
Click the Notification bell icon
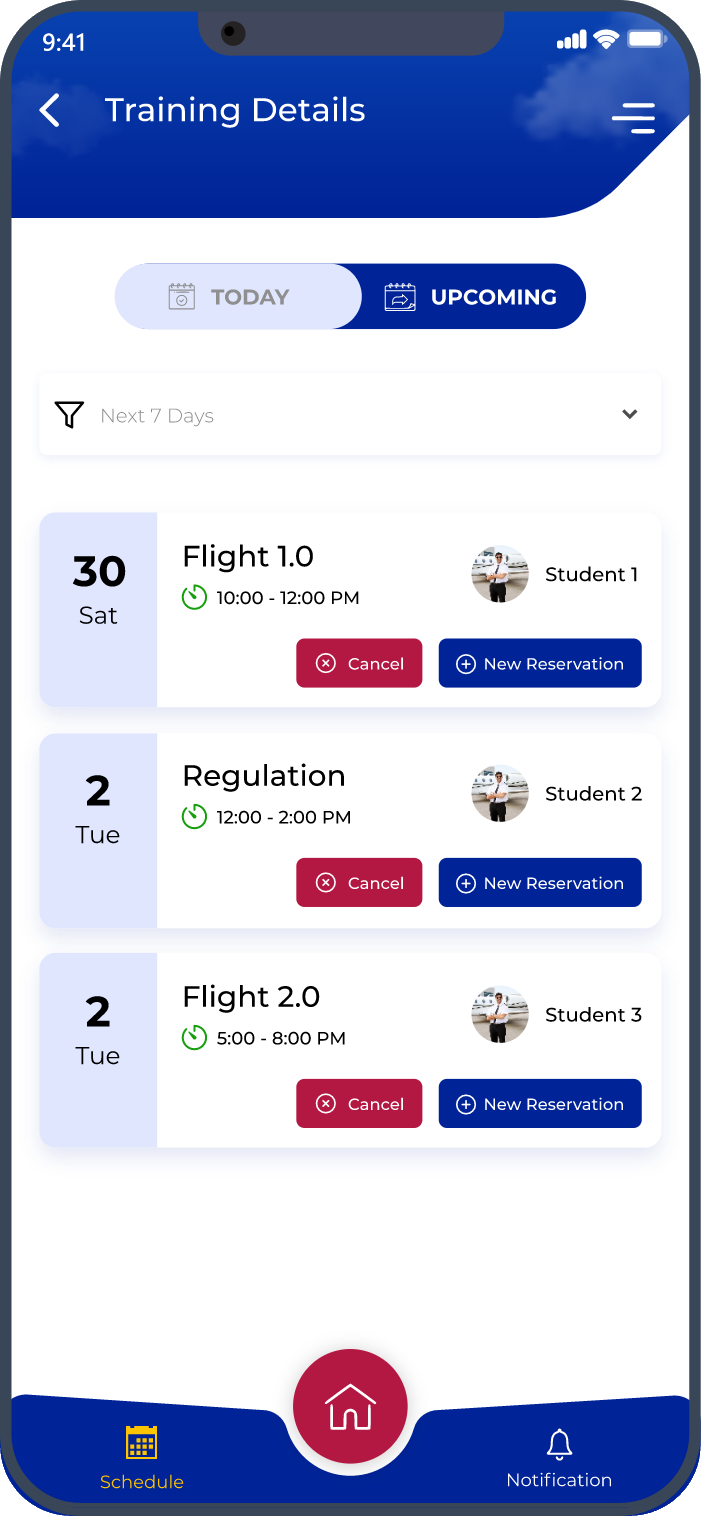(x=559, y=1443)
